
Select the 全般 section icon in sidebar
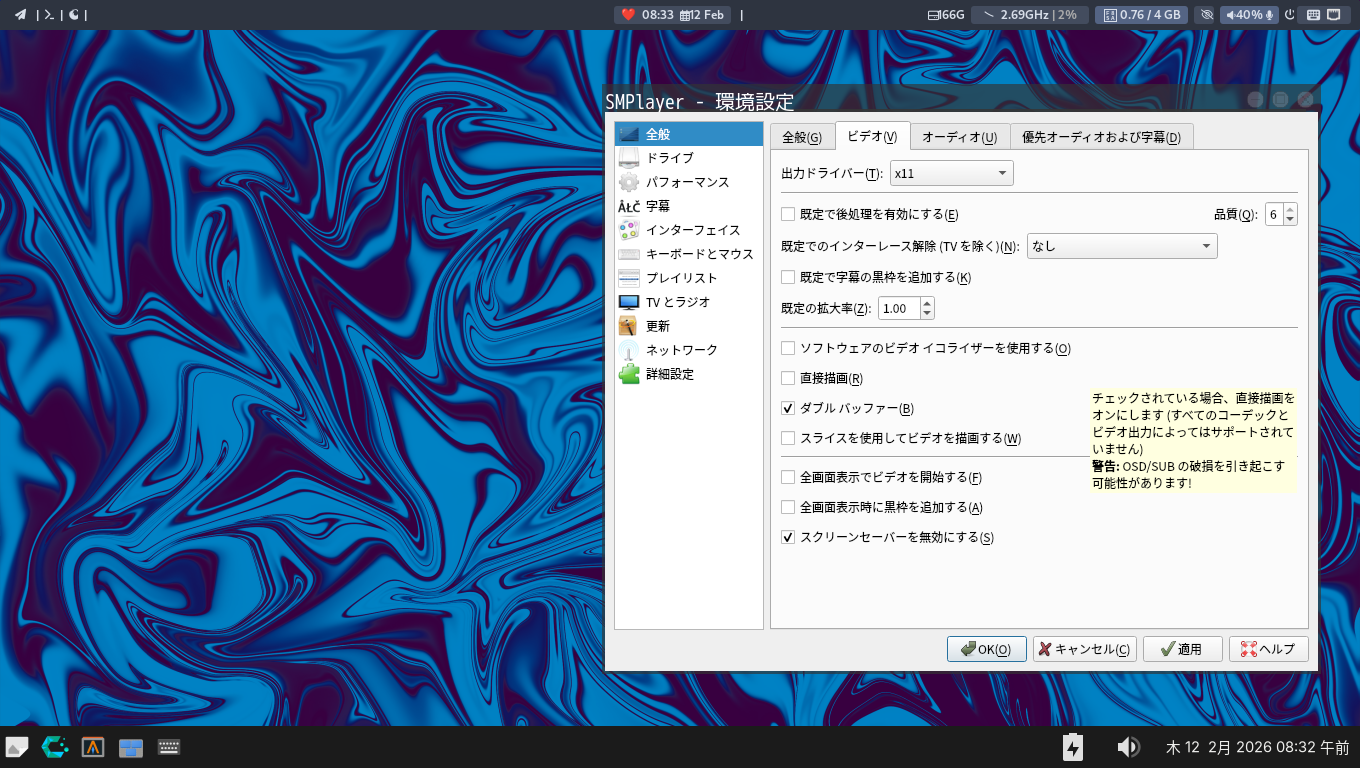[x=629, y=134]
